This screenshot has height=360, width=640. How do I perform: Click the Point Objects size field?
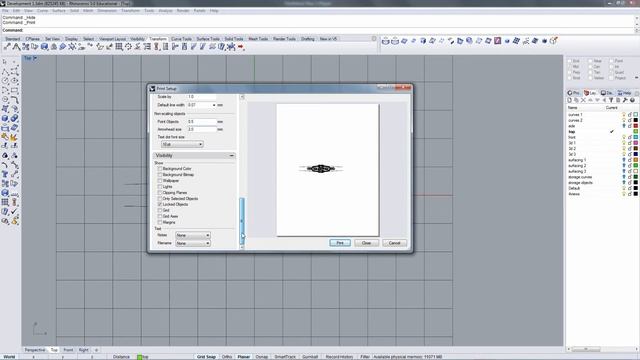click(202, 122)
